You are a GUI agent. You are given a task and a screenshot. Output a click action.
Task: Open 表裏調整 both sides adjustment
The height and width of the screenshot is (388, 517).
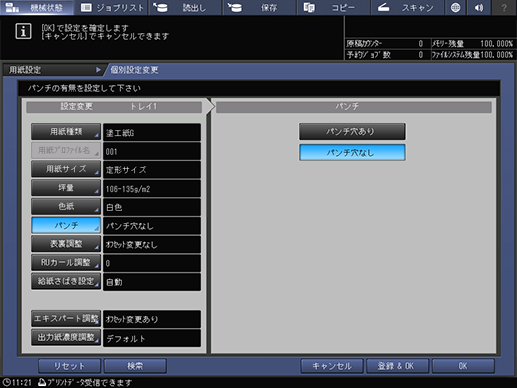pyautogui.click(x=66, y=244)
